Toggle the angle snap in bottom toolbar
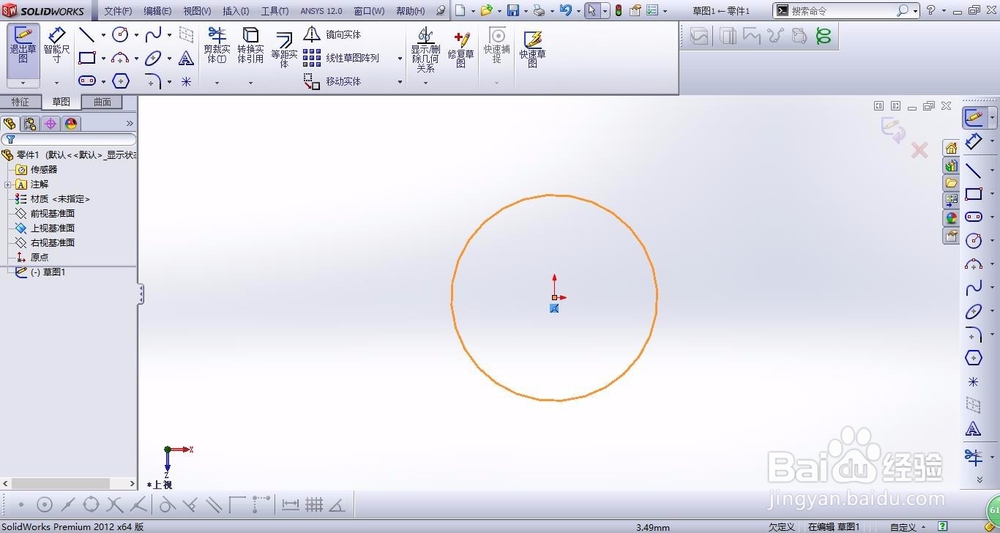 [337, 505]
